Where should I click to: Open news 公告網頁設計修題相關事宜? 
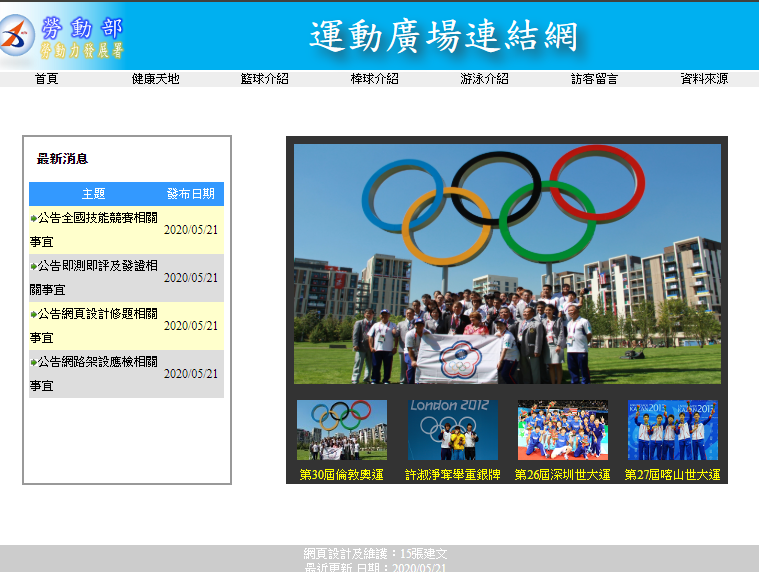(x=94, y=326)
